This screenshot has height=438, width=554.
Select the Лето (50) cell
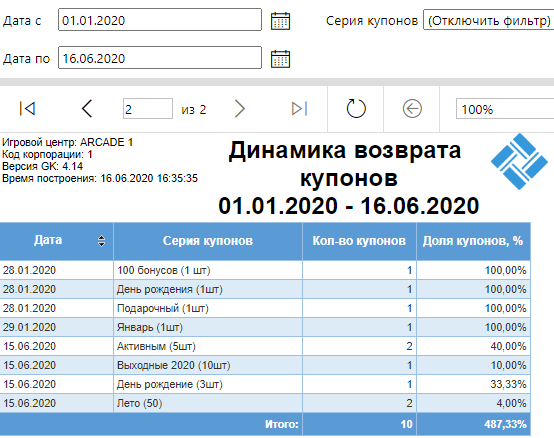(x=208, y=403)
